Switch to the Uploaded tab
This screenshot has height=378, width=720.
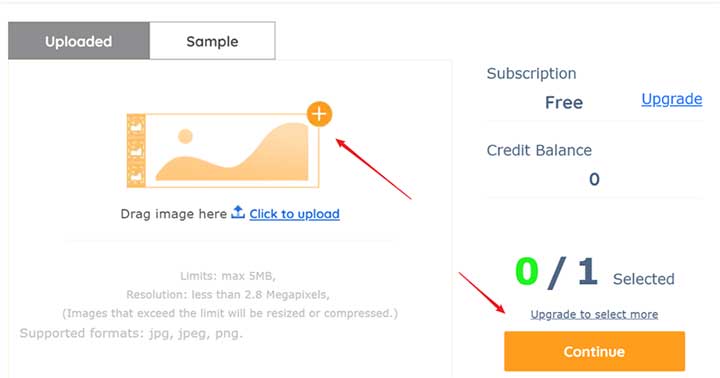(79, 41)
